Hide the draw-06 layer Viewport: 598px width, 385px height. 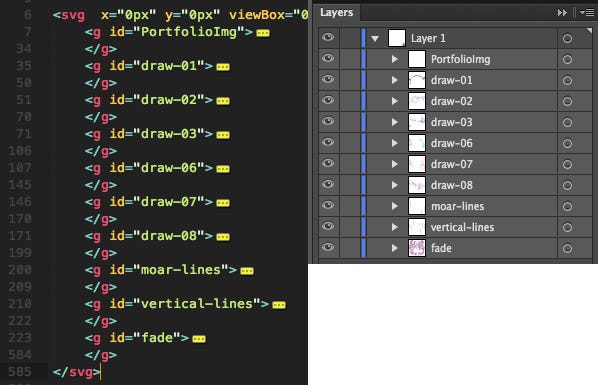pyautogui.click(x=328, y=142)
